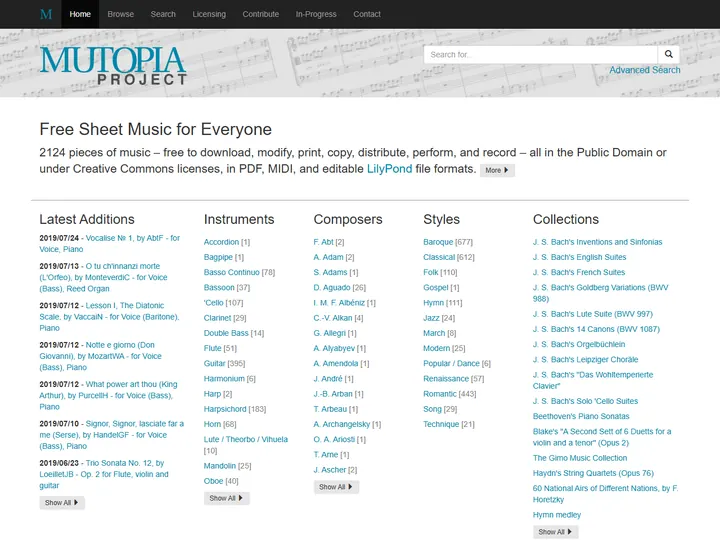
Task: Expand the More button in intro
Action: (497, 170)
